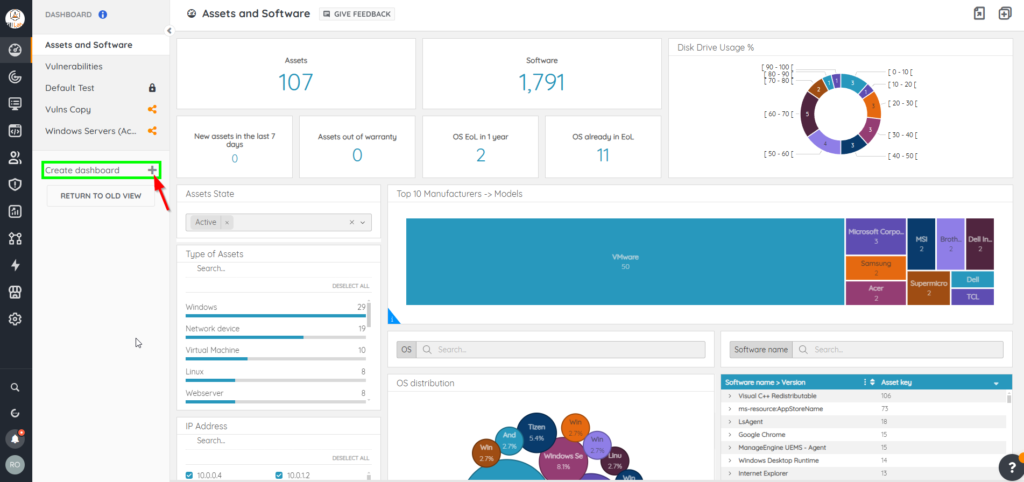Click the OS search field
This screenshot has height=482, width=1024.
point(561,349)
